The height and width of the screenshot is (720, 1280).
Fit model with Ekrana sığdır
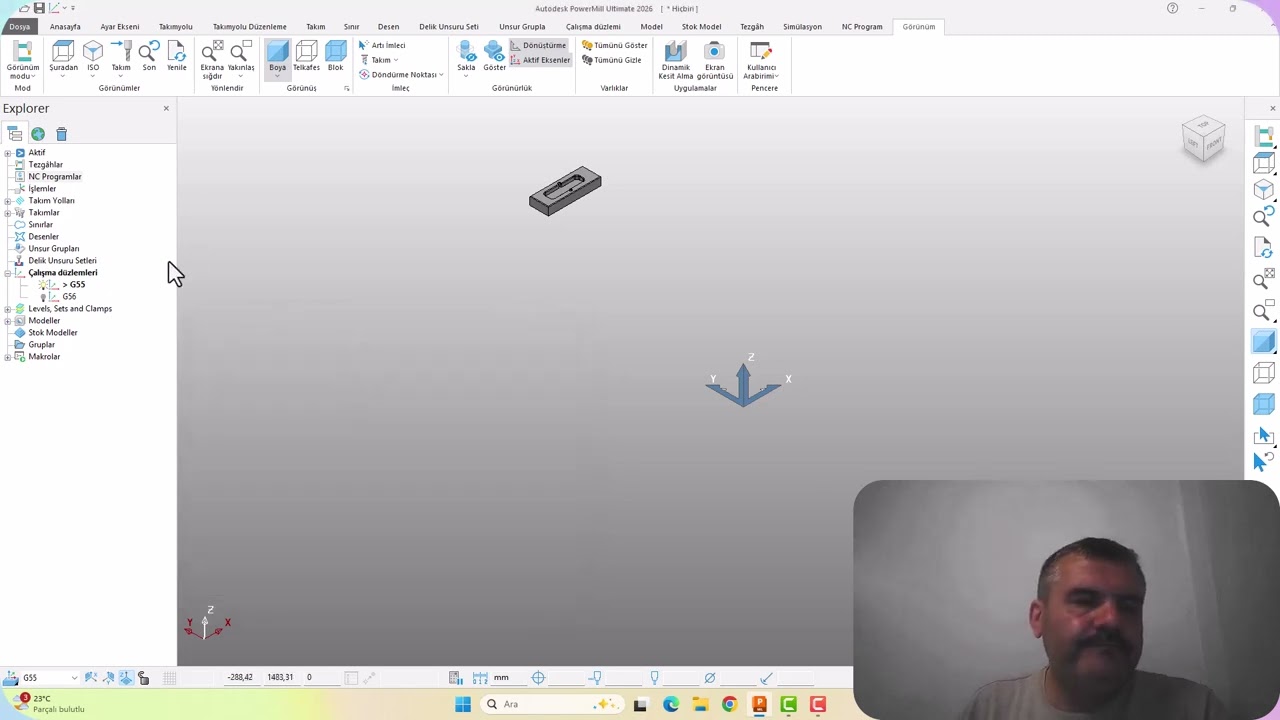point(212,60)
